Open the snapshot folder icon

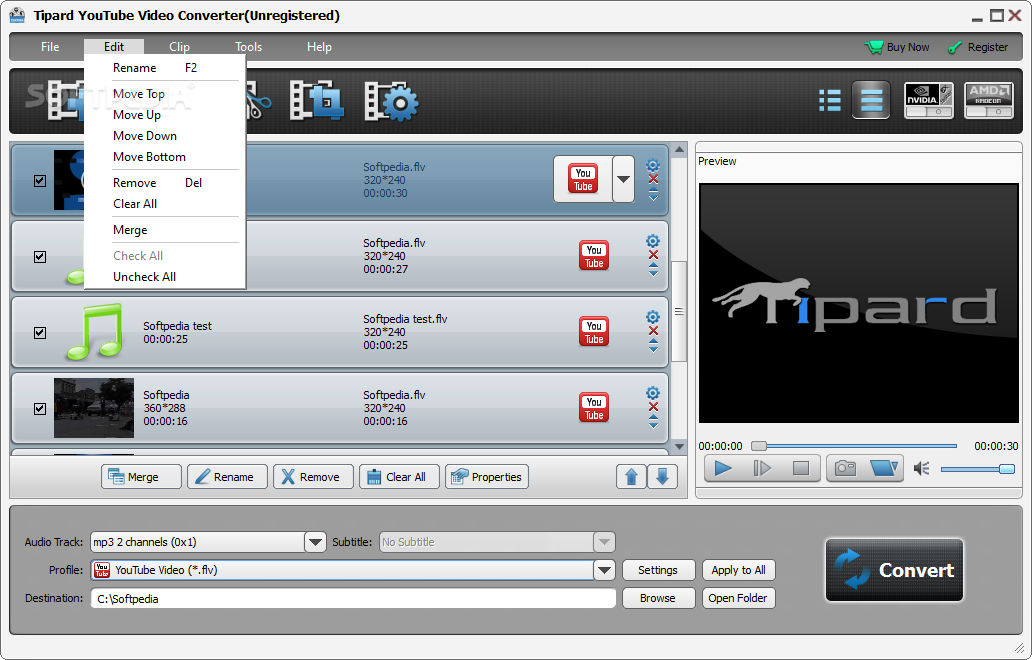883,468
